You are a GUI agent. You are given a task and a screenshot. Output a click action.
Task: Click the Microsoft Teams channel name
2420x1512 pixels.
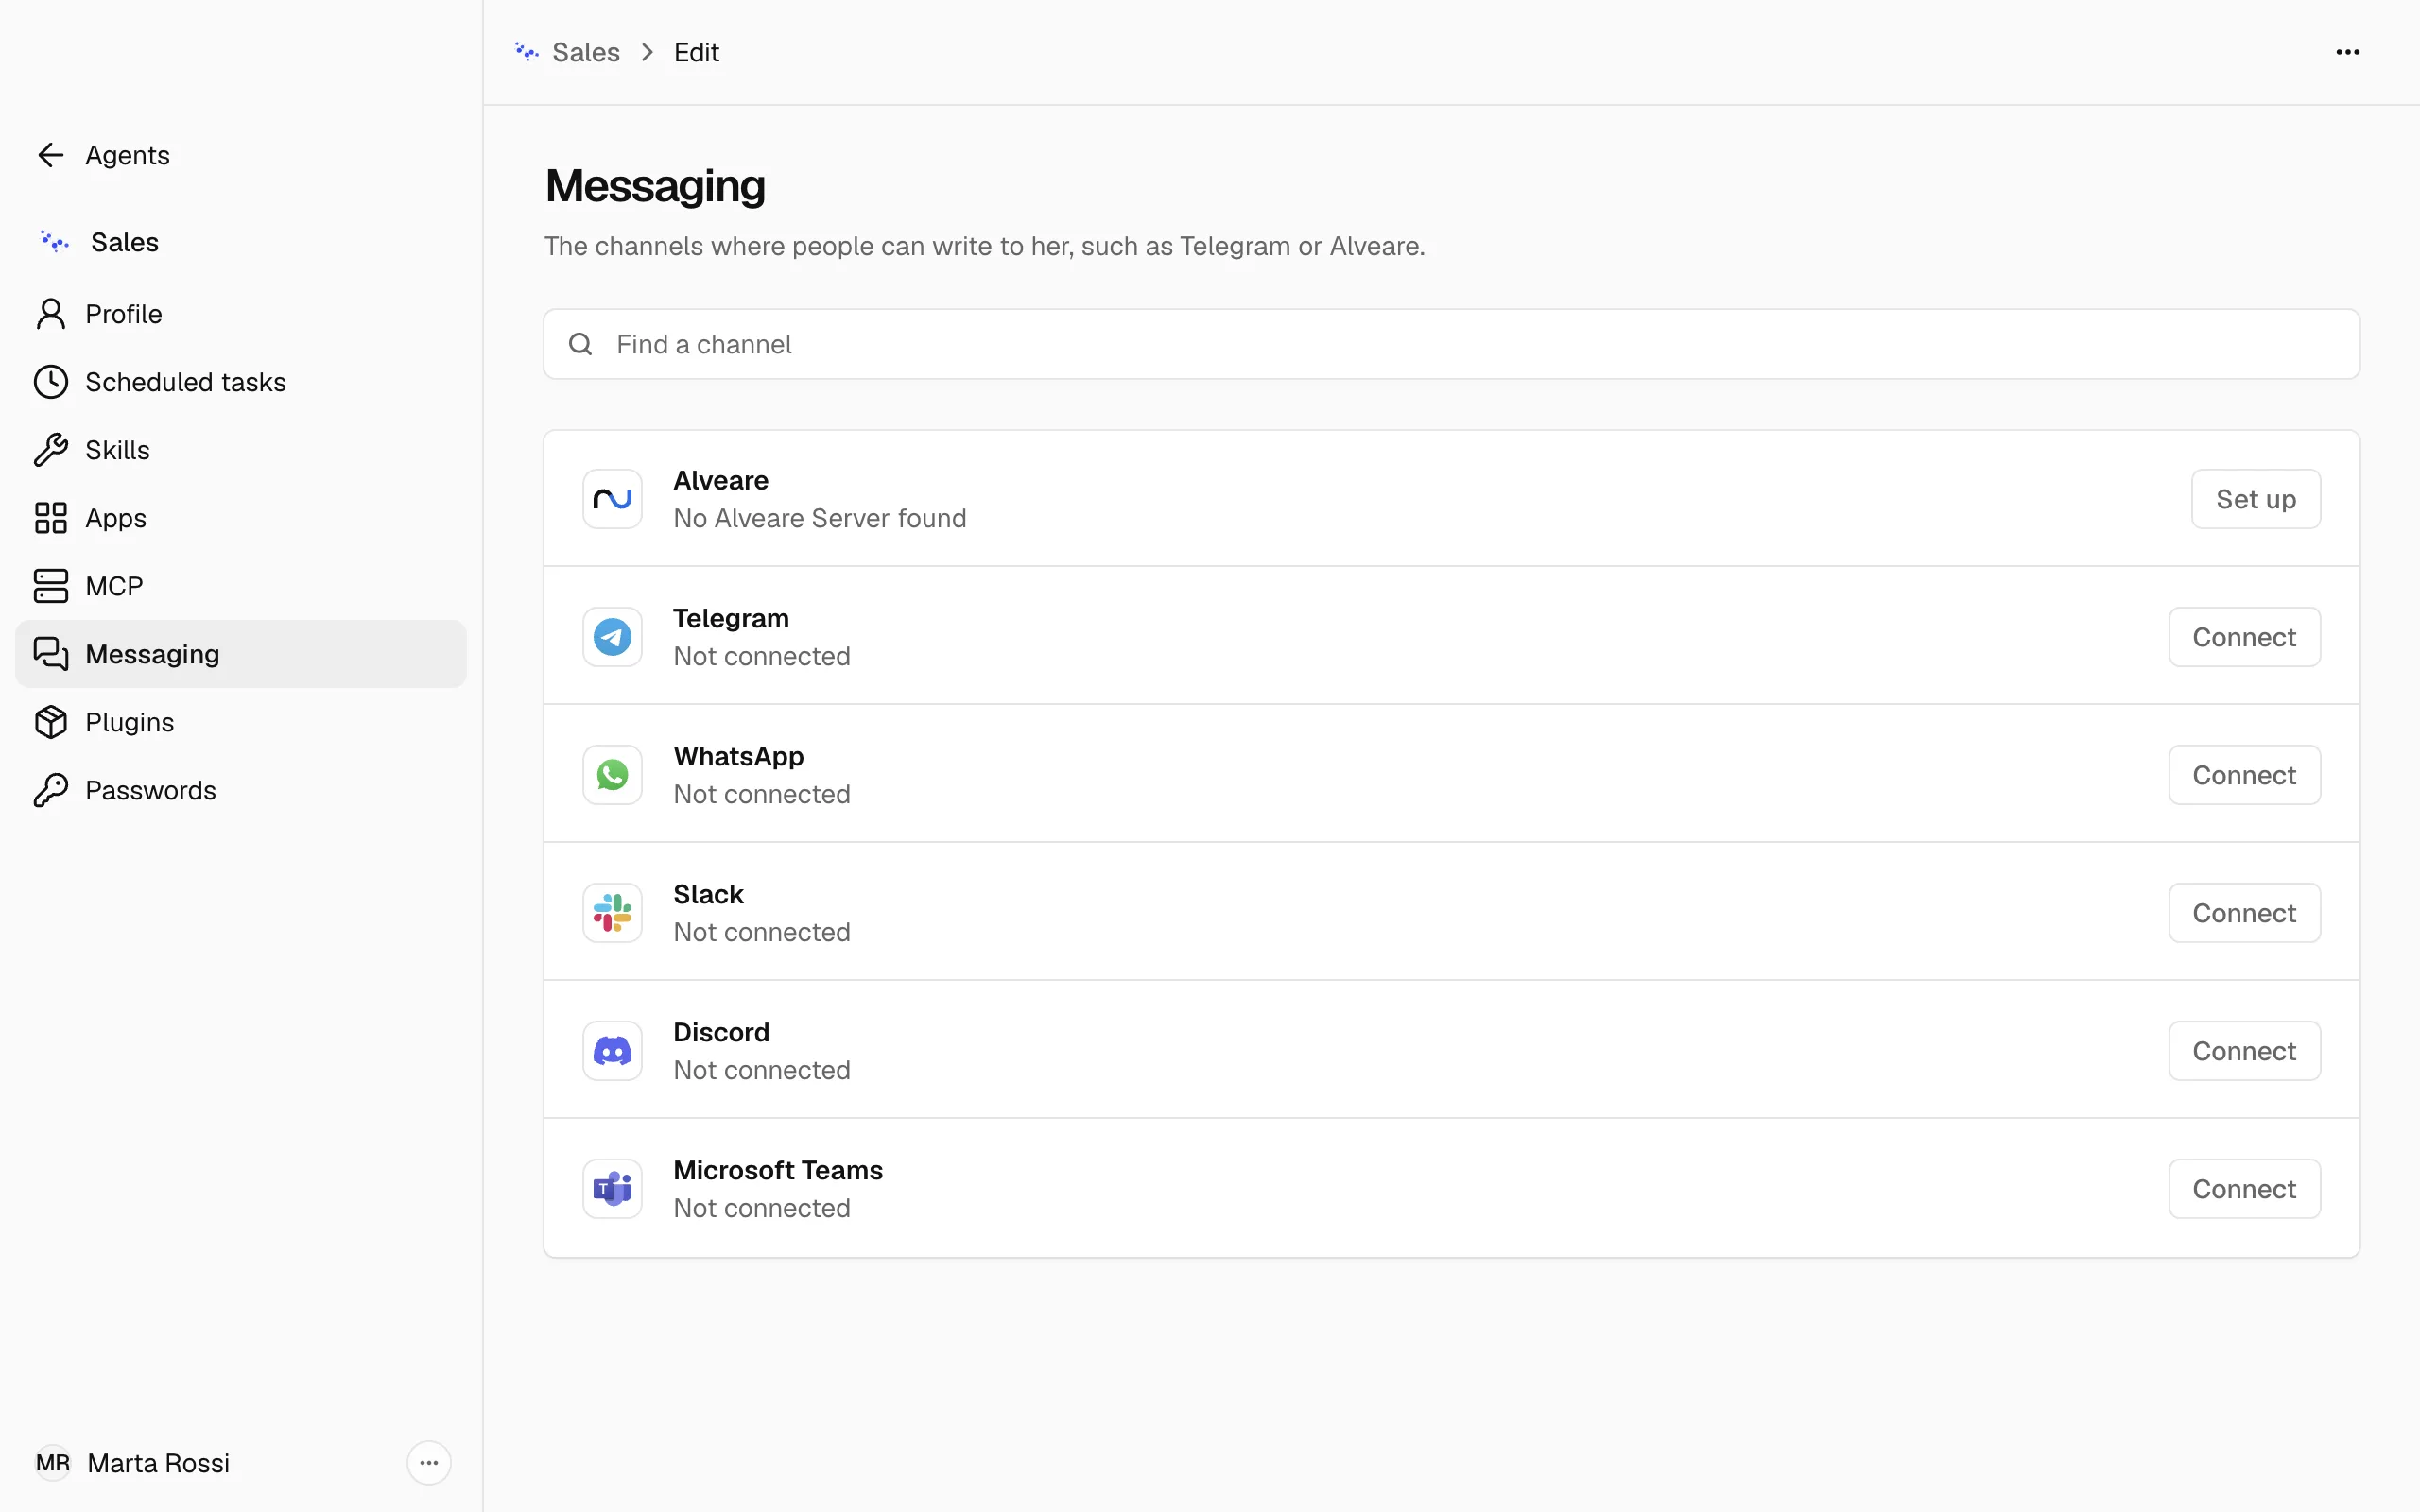(778, 1170)
